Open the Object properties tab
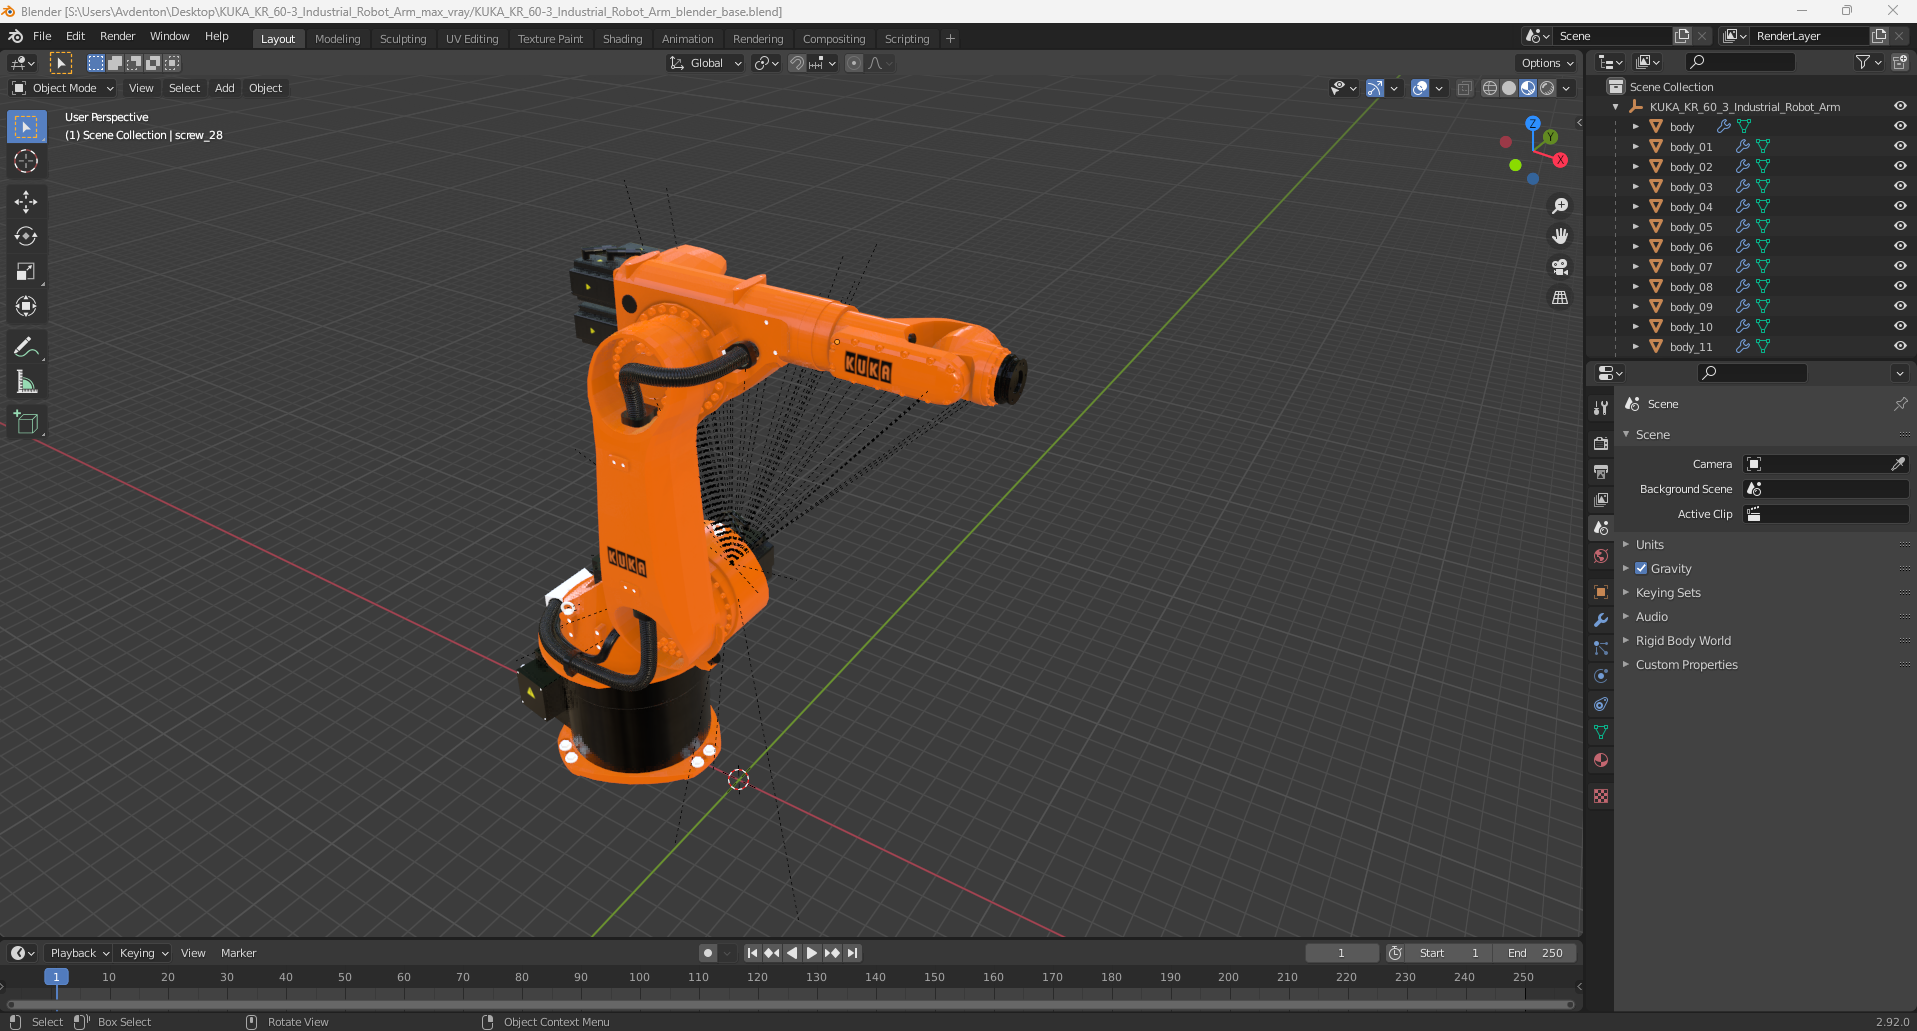Image resolution: width=1917 pixels, height=1031 pixels. coord(1601,592)
